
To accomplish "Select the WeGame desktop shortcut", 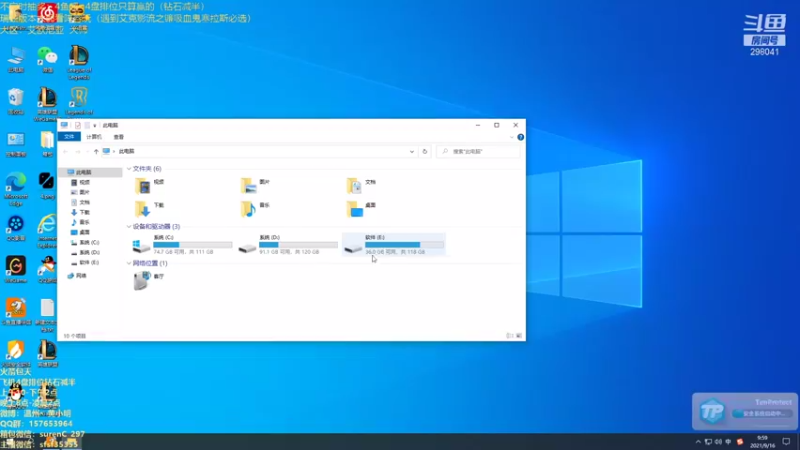I will click(16, 269).
